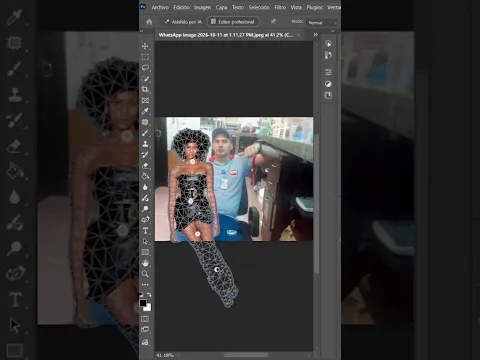Switch to Asistido por IA mode

(x=183, y=22)
